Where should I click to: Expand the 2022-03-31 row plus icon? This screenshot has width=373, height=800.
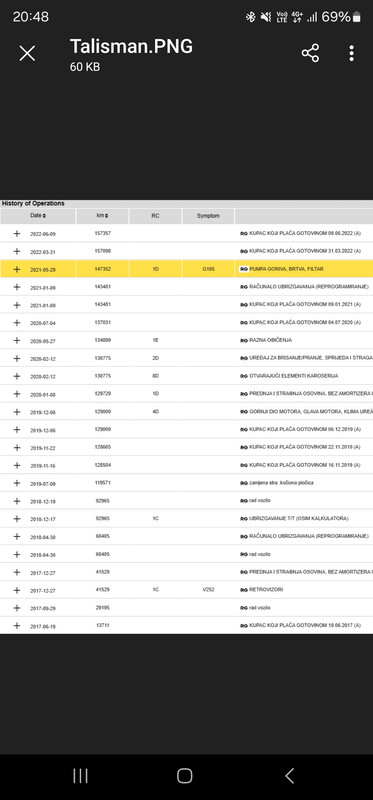coord(17,251)
